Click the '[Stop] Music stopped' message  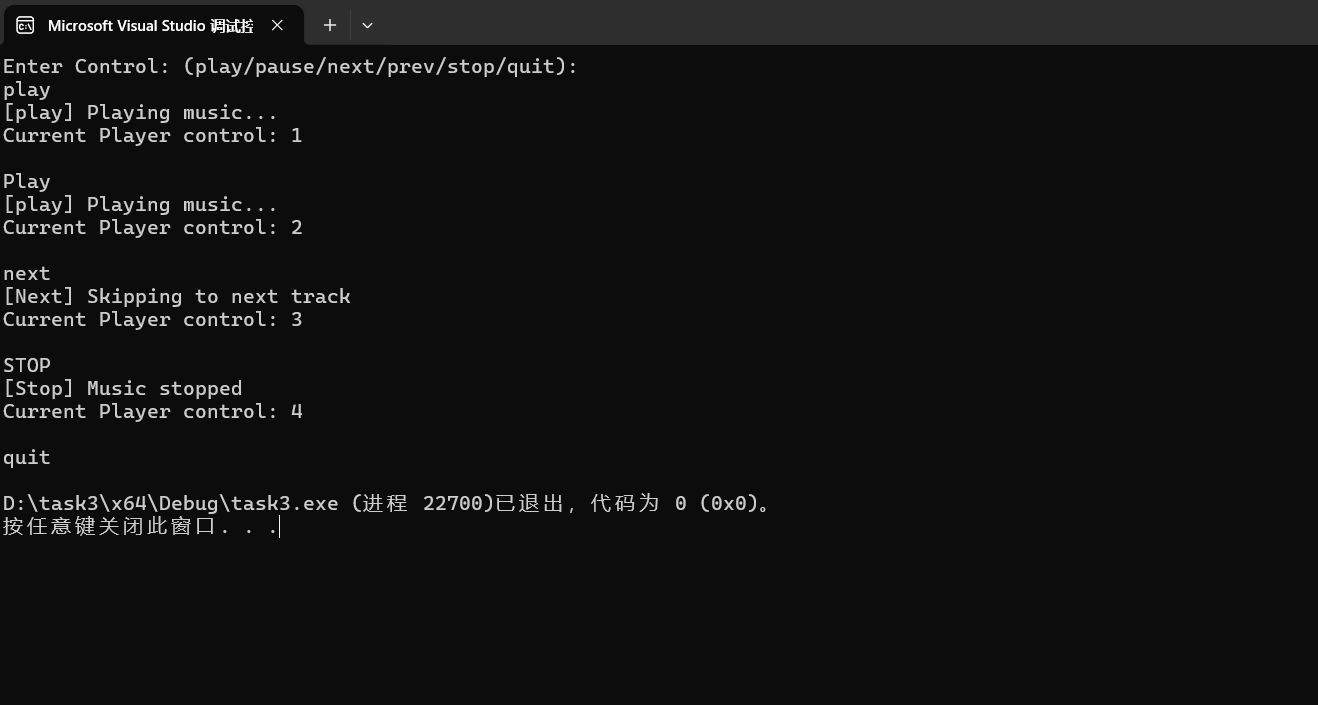122,389
